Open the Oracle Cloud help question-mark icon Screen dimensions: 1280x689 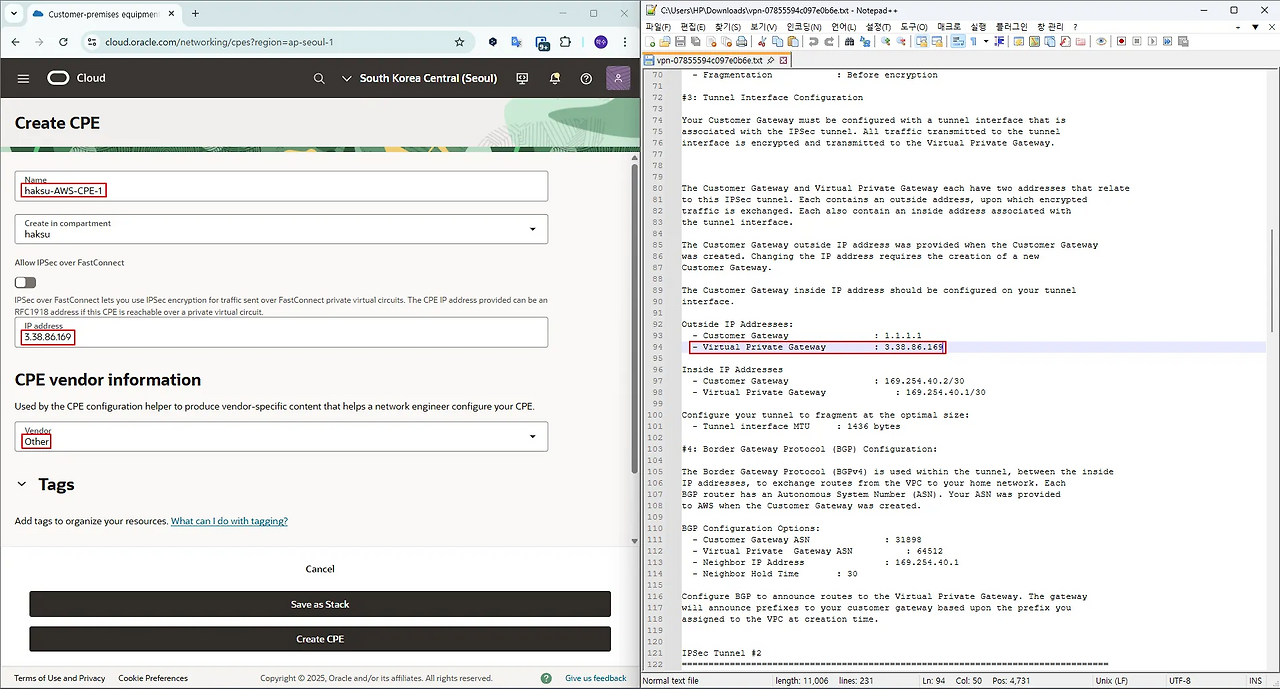tap(586, 78)
